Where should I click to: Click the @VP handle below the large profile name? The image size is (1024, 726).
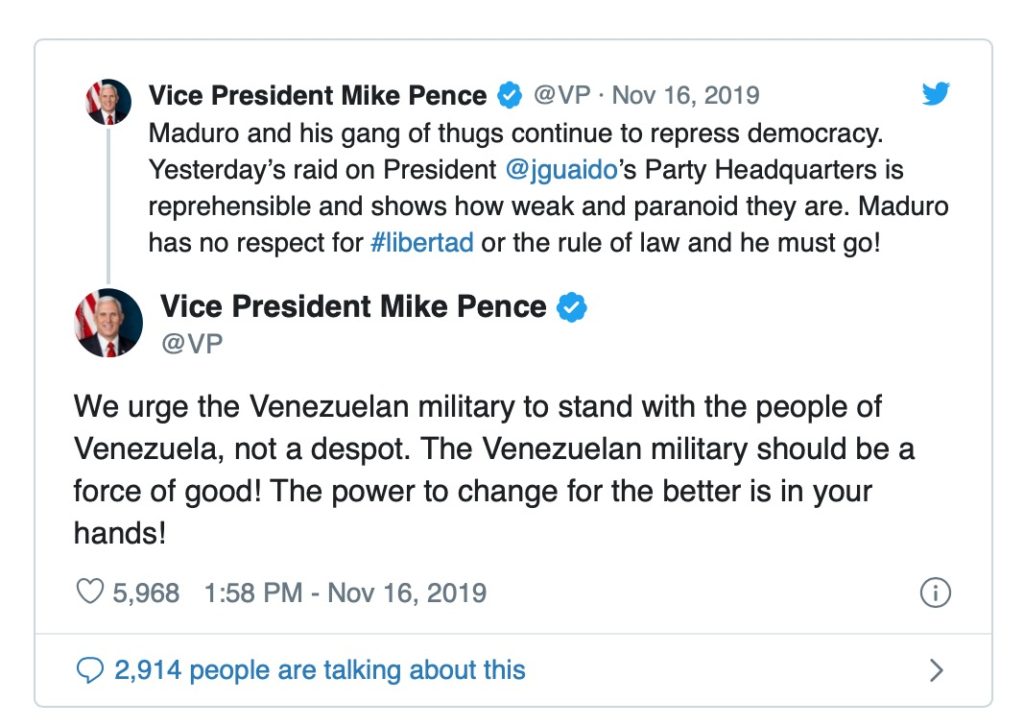191,344
